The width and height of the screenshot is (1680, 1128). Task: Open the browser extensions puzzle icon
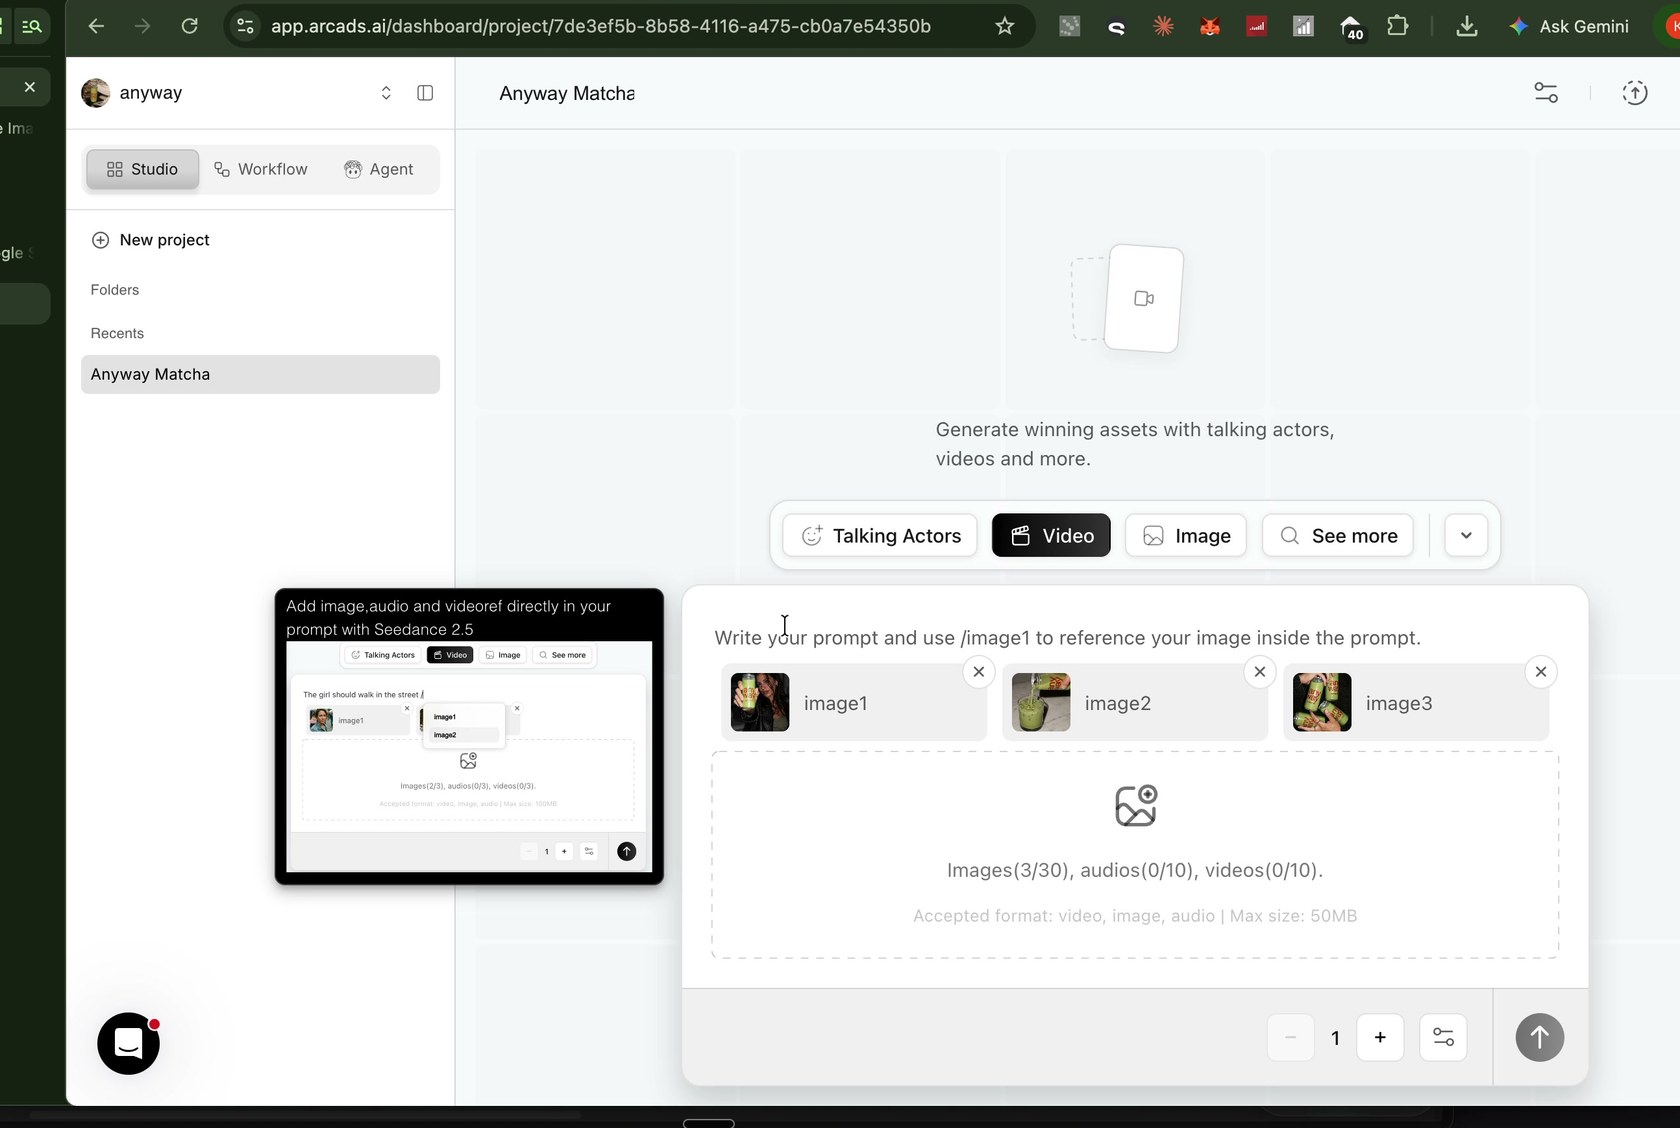tap(1398, 26)
